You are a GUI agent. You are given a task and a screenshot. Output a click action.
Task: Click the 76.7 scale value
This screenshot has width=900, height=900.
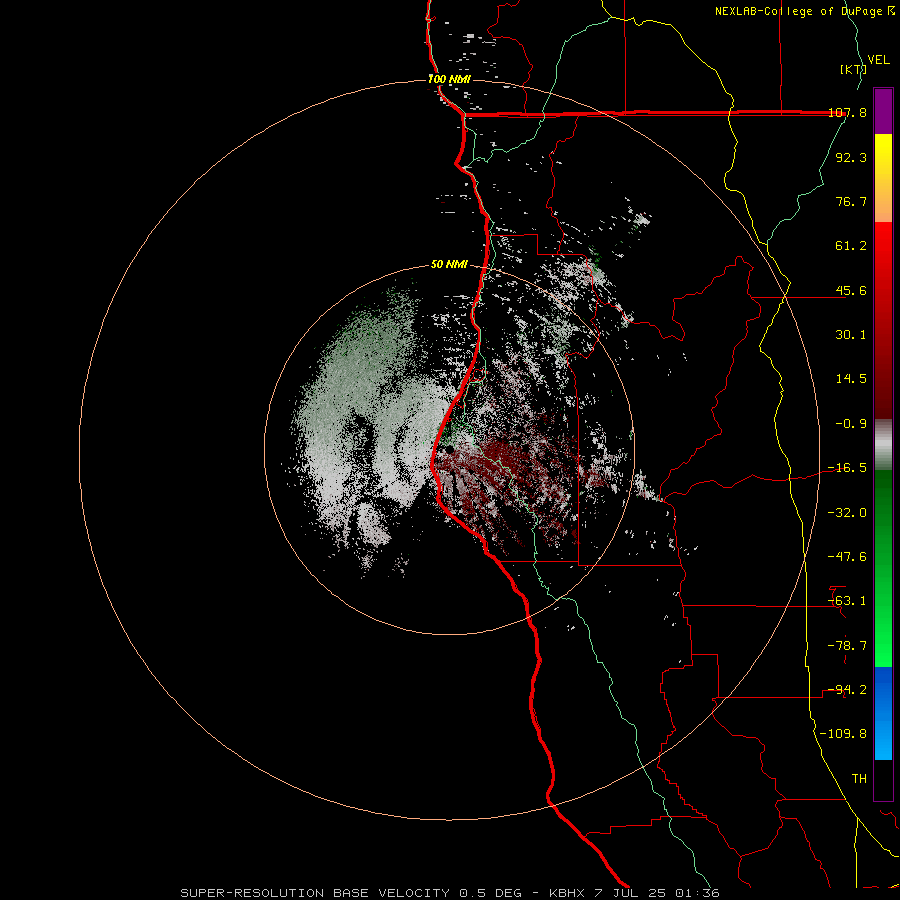[x=851, y=201]
